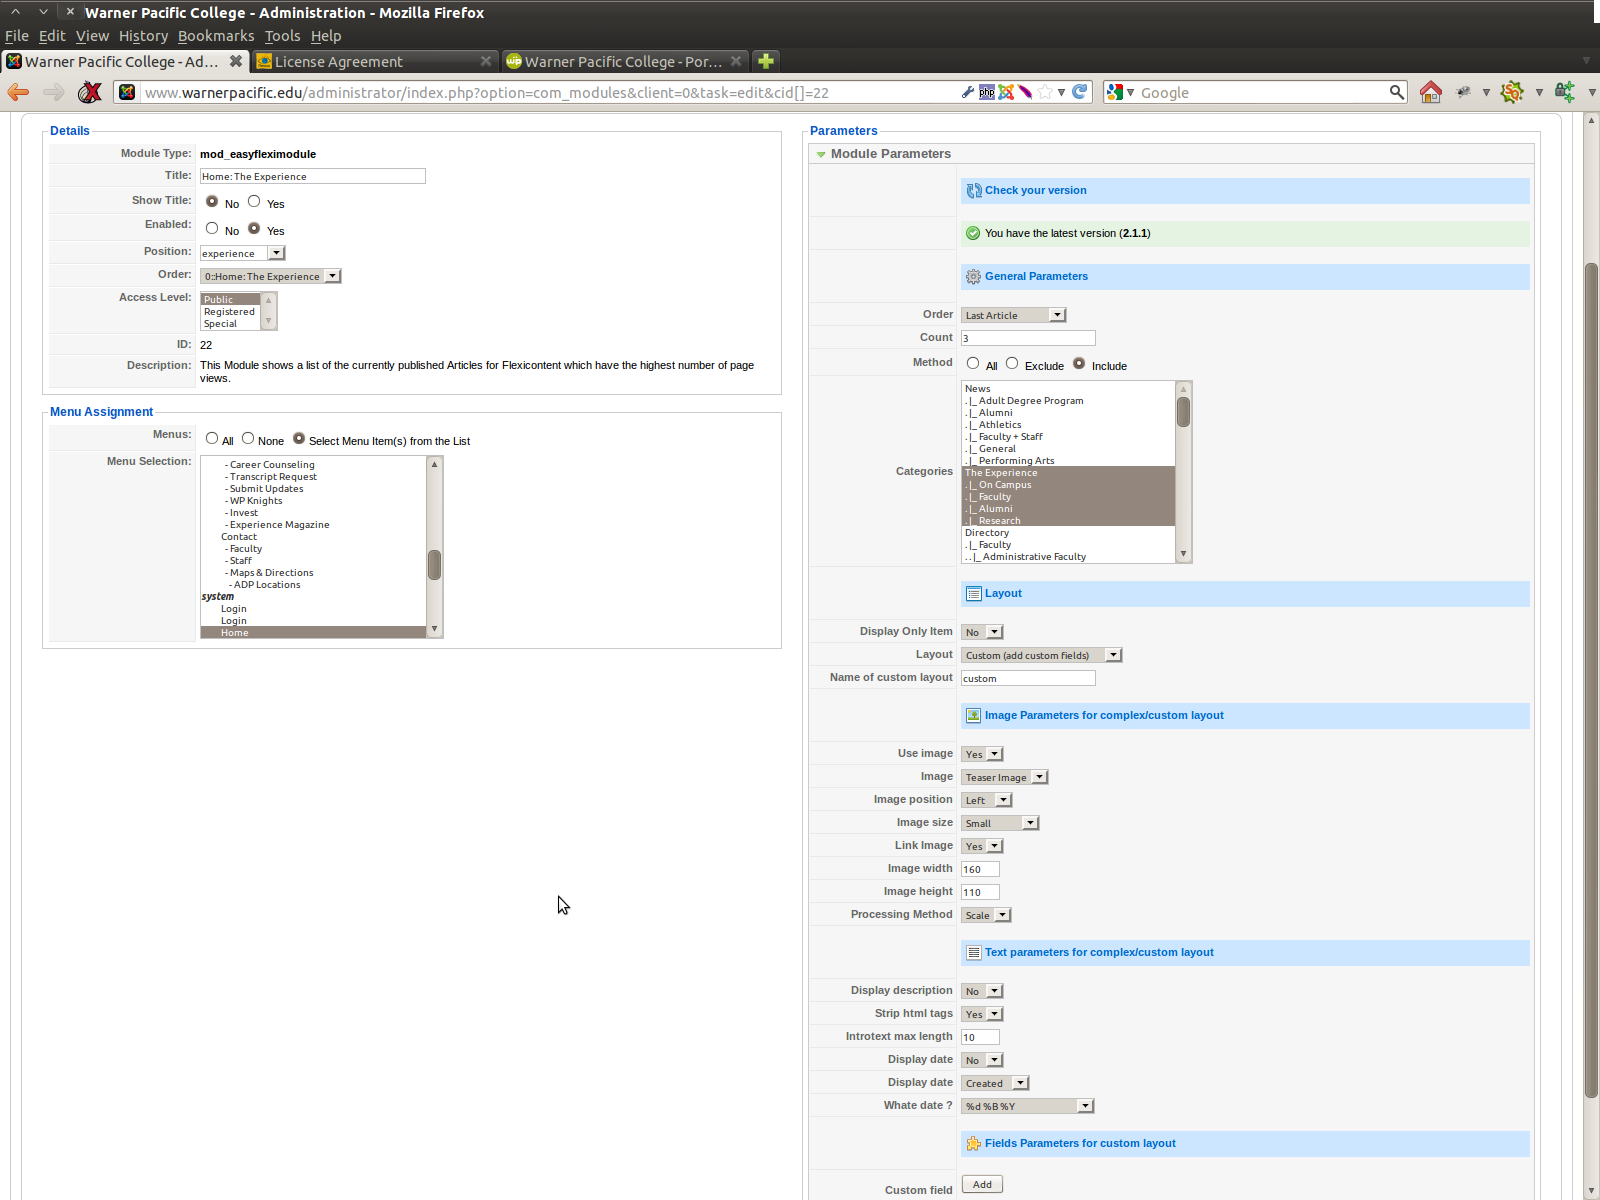Click the green checkmark latest version icon

pyautogui.click(x=973, y=233)
